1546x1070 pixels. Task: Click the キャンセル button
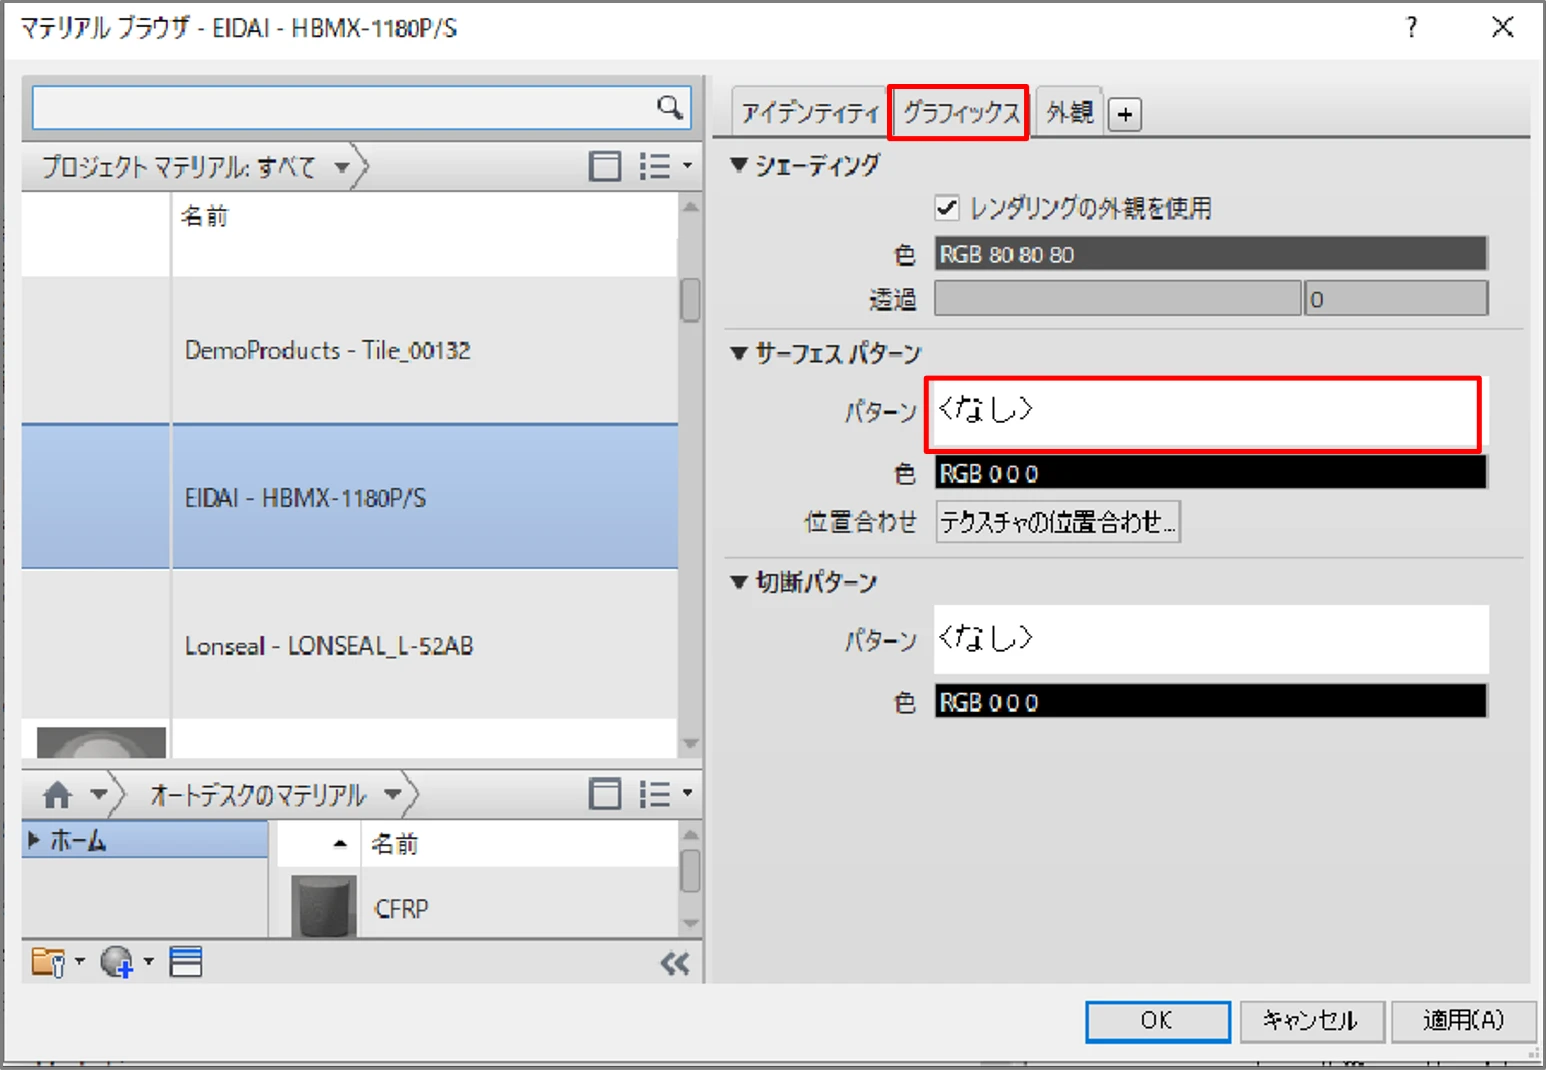[1312, 1021]
